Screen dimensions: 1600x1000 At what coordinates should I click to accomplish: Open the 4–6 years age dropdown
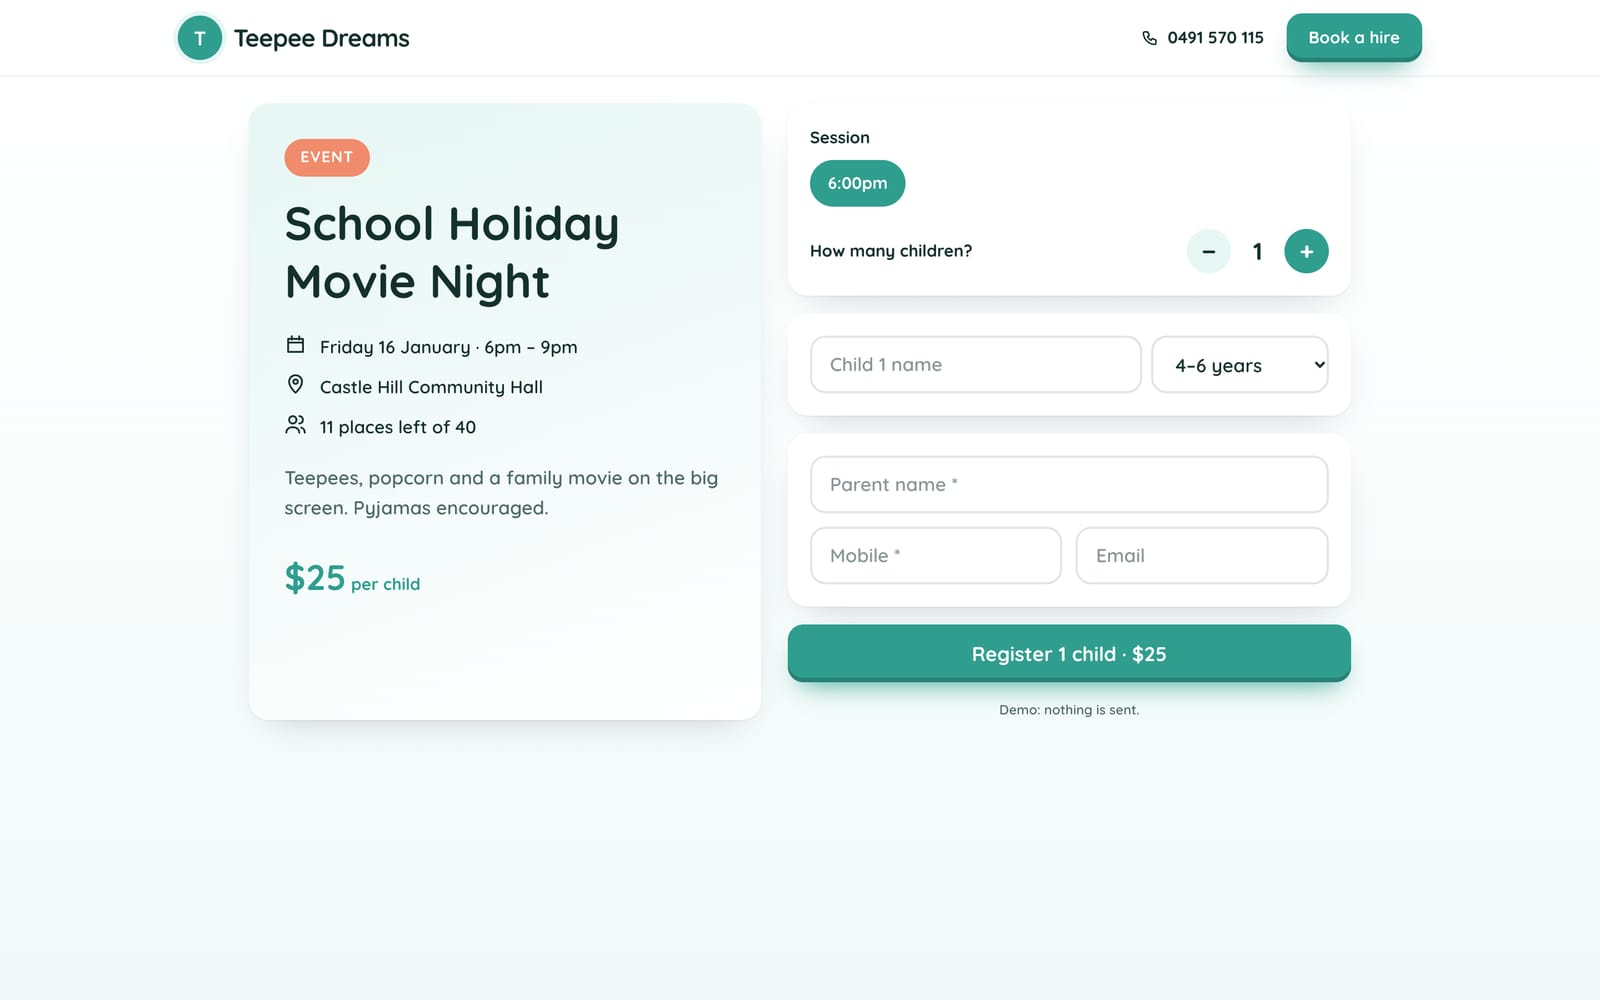point(1239,365)
